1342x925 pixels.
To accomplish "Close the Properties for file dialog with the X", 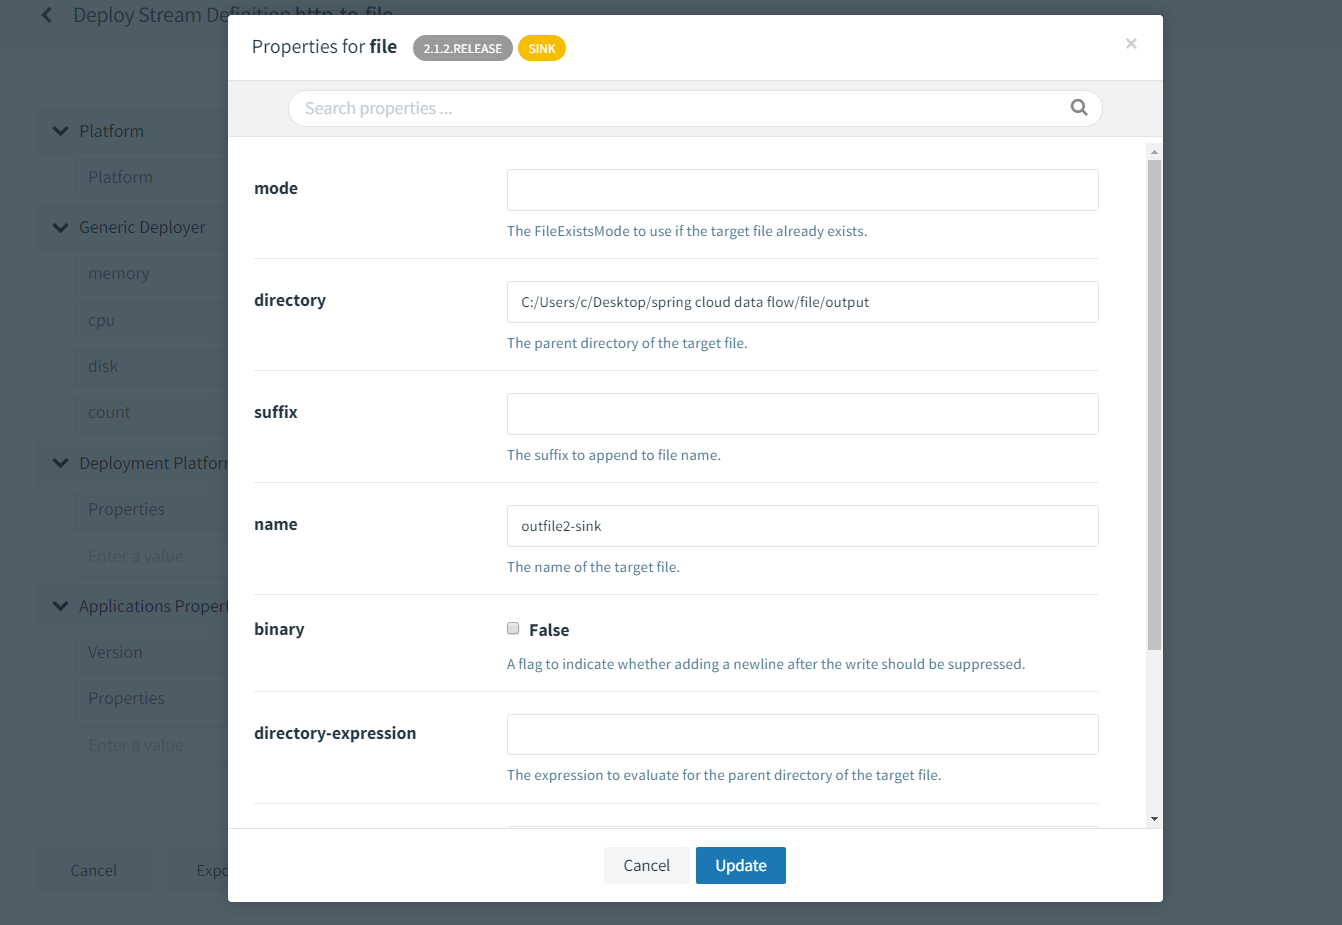I will [1131, 43].
